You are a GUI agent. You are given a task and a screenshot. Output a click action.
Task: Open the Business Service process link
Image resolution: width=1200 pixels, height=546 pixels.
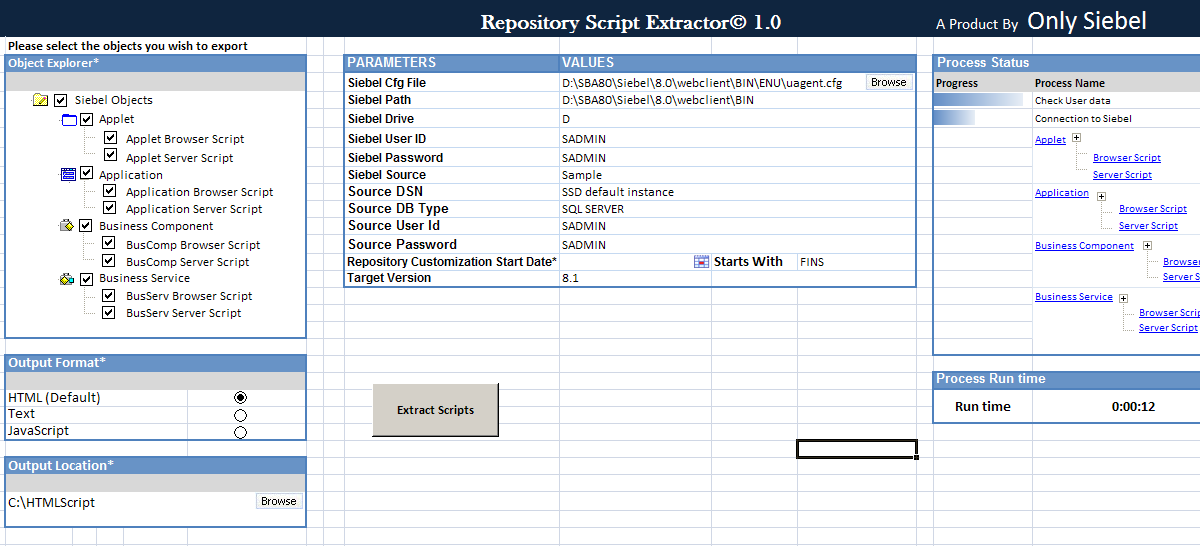coord(1074,297)
